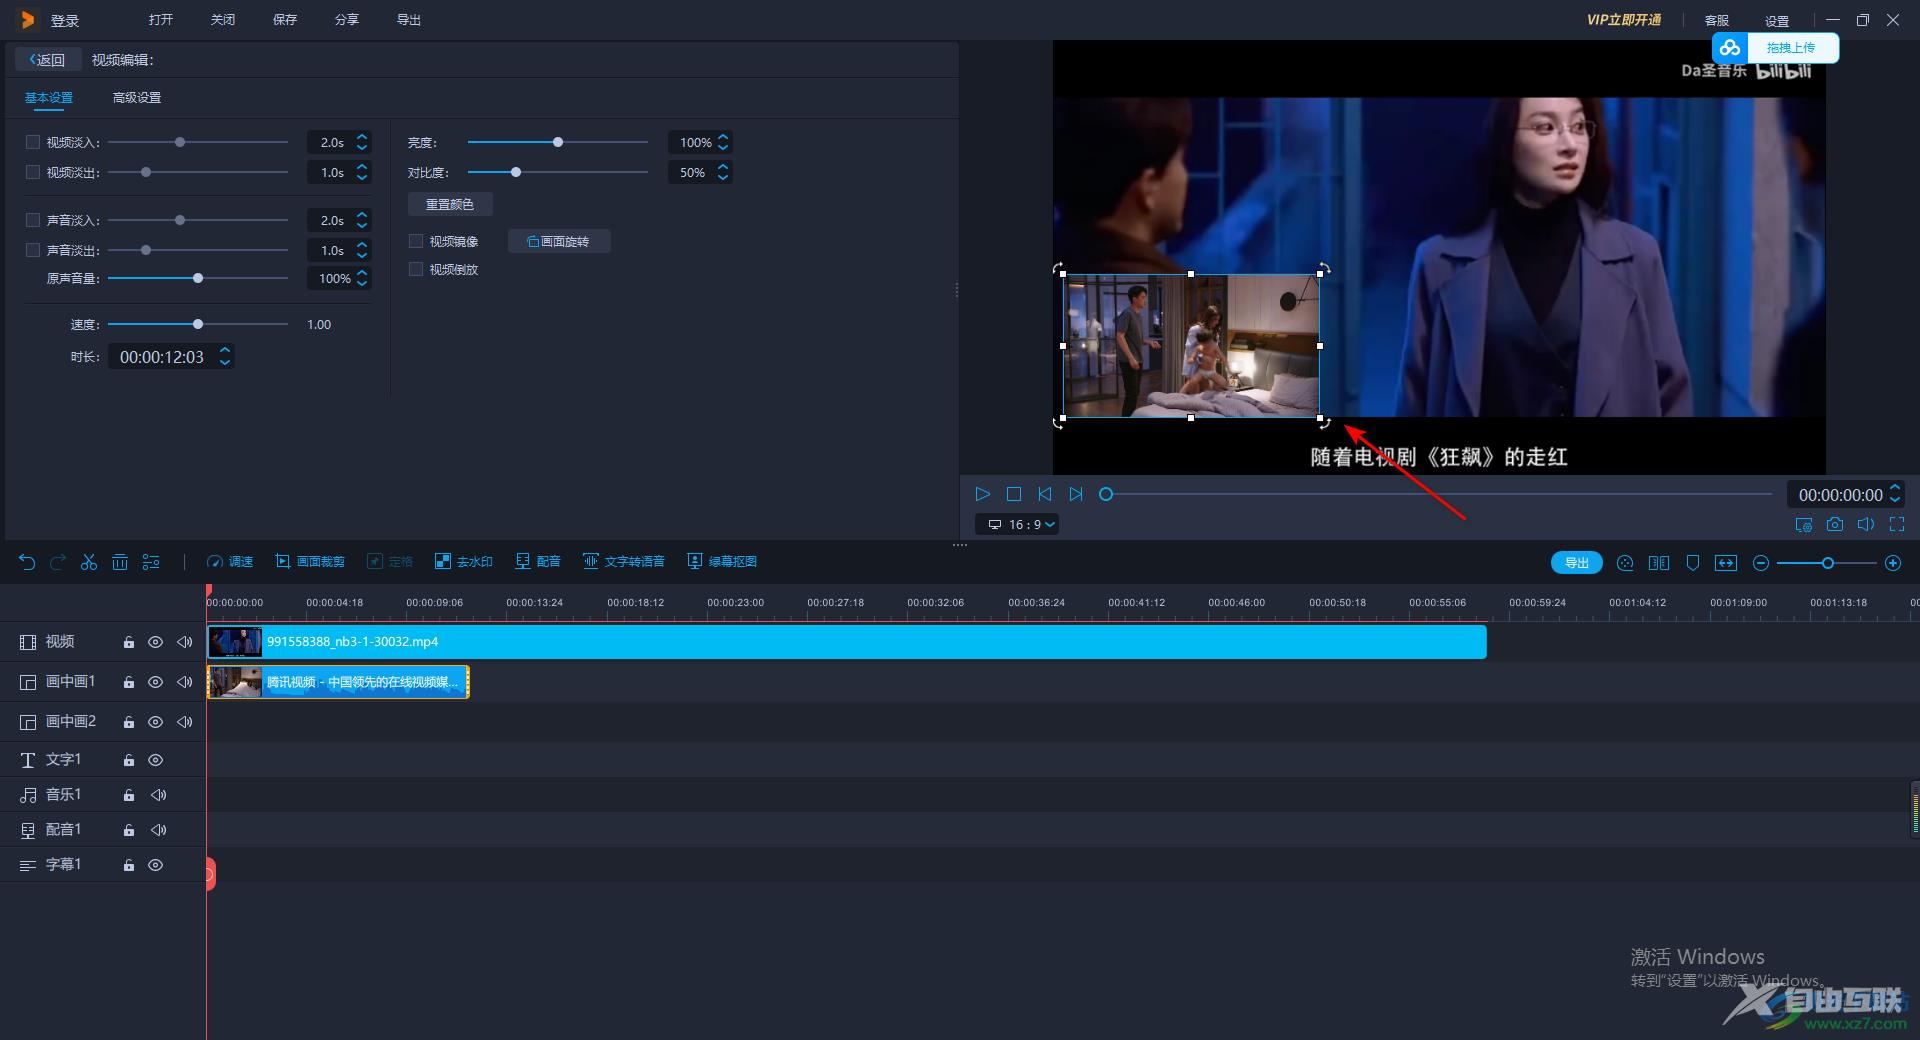Hide the 画中画1 track with eye icon
The height and width of the screenshot is (1040, 1920).
tap(156, 682)
